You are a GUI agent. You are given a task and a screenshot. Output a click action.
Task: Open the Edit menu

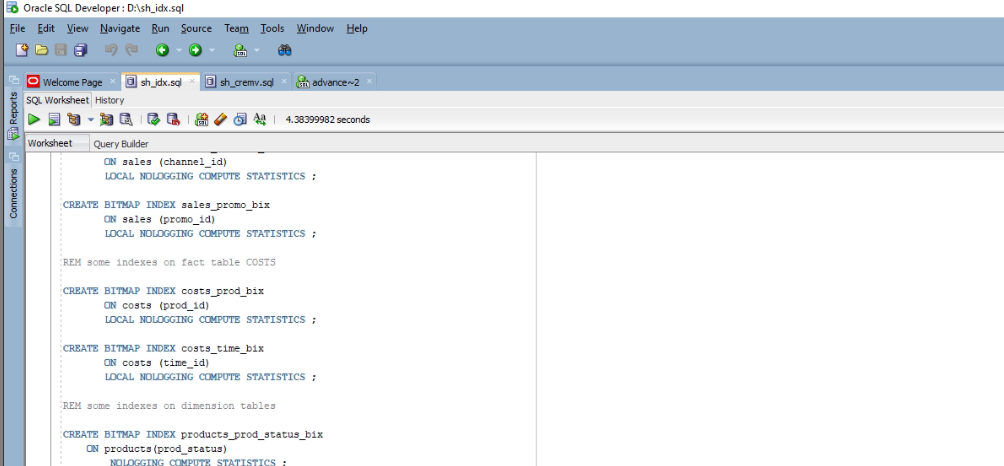coord(46,28)
